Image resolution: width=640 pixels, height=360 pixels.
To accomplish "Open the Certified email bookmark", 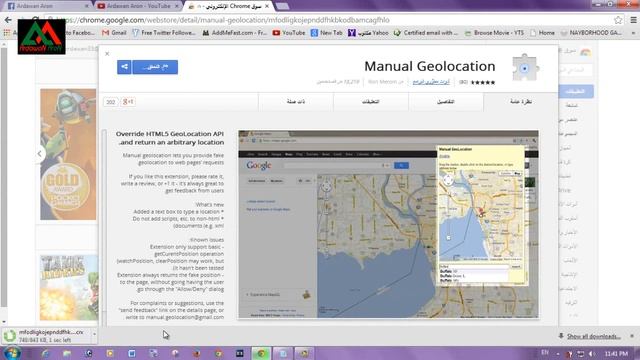I will 426,33.
